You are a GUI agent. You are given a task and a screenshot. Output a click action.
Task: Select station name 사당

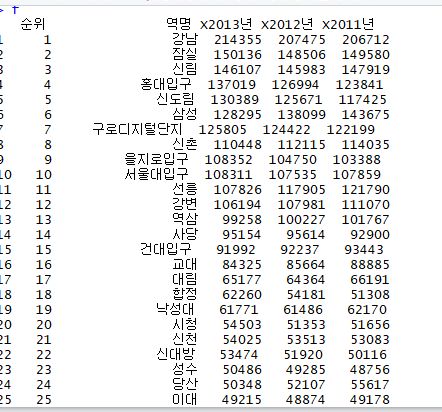pyautogui.click(x=185, y=234)
